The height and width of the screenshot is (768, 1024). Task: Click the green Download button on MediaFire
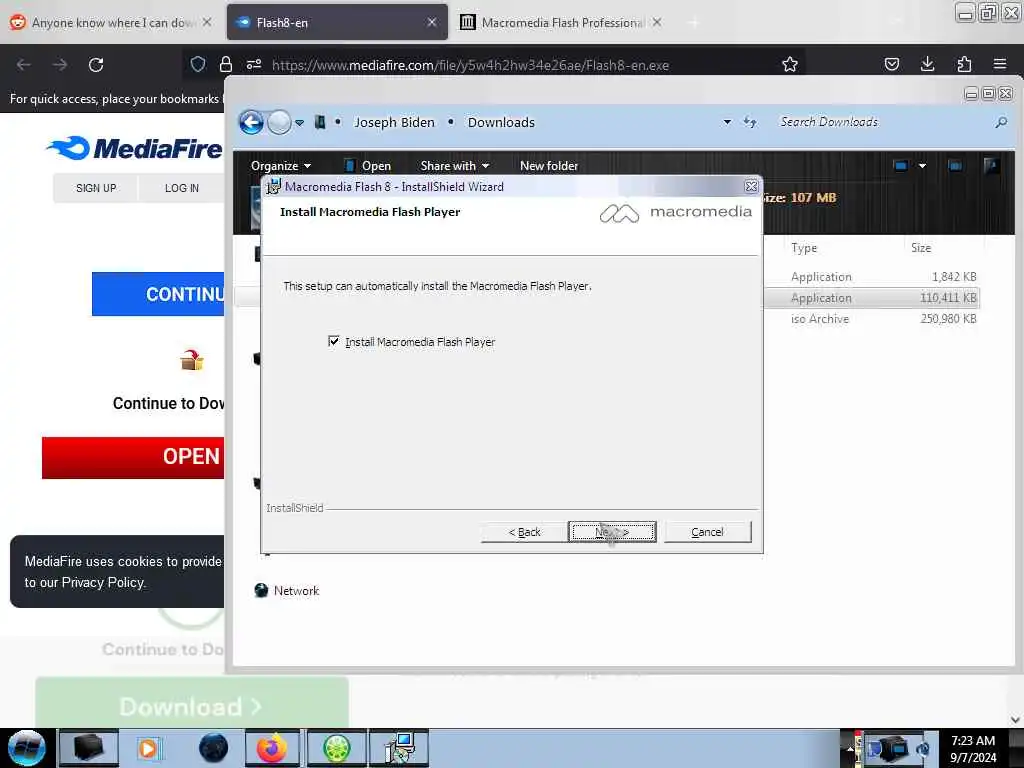(191, 703)
